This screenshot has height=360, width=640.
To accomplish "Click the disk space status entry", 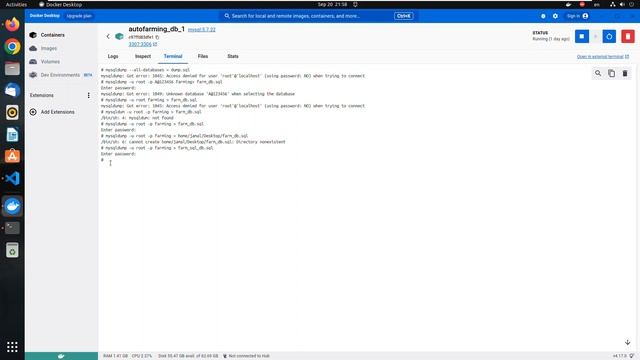I will [188, 356].
